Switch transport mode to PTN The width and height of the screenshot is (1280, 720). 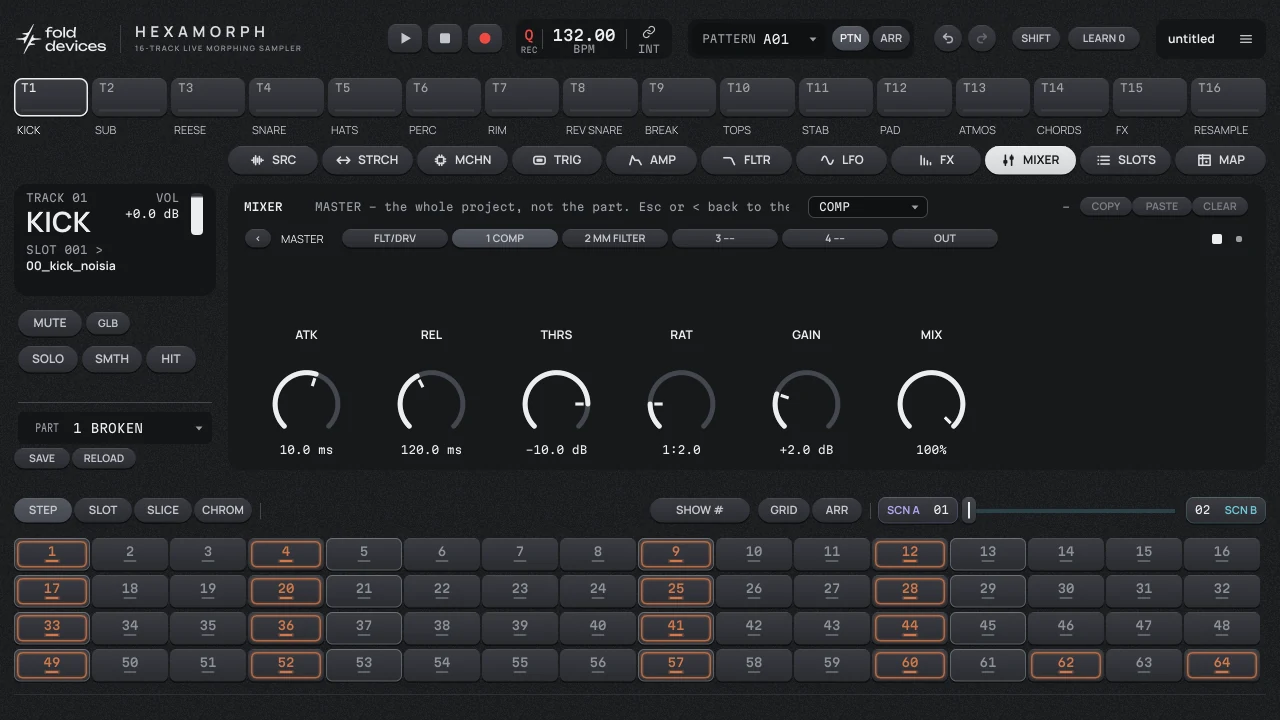(x=850, y=39)
